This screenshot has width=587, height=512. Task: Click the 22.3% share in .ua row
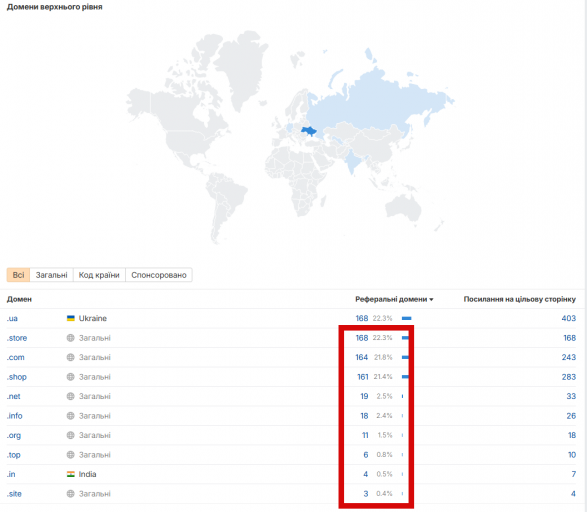tap(382, 319)
